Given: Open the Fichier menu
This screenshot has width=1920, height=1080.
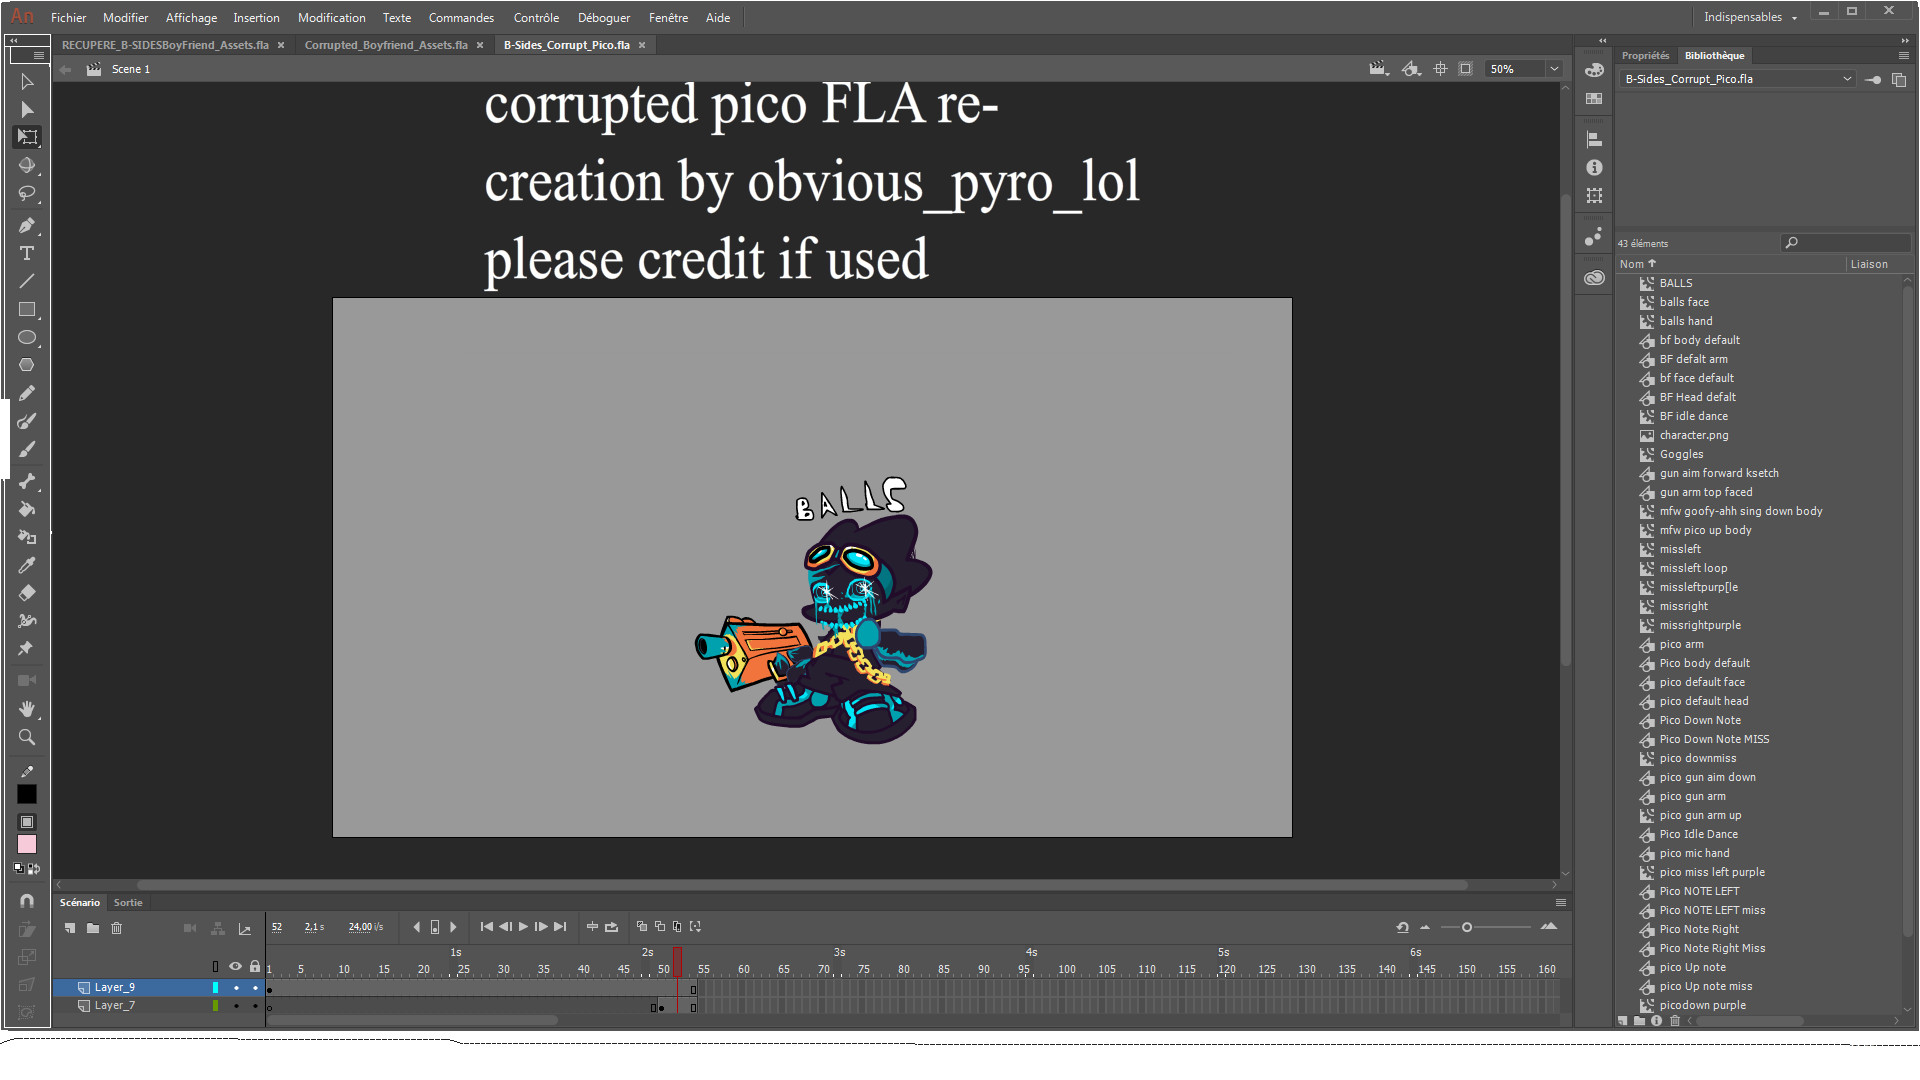Looking at the screenshot, I should tap(68, 17).
